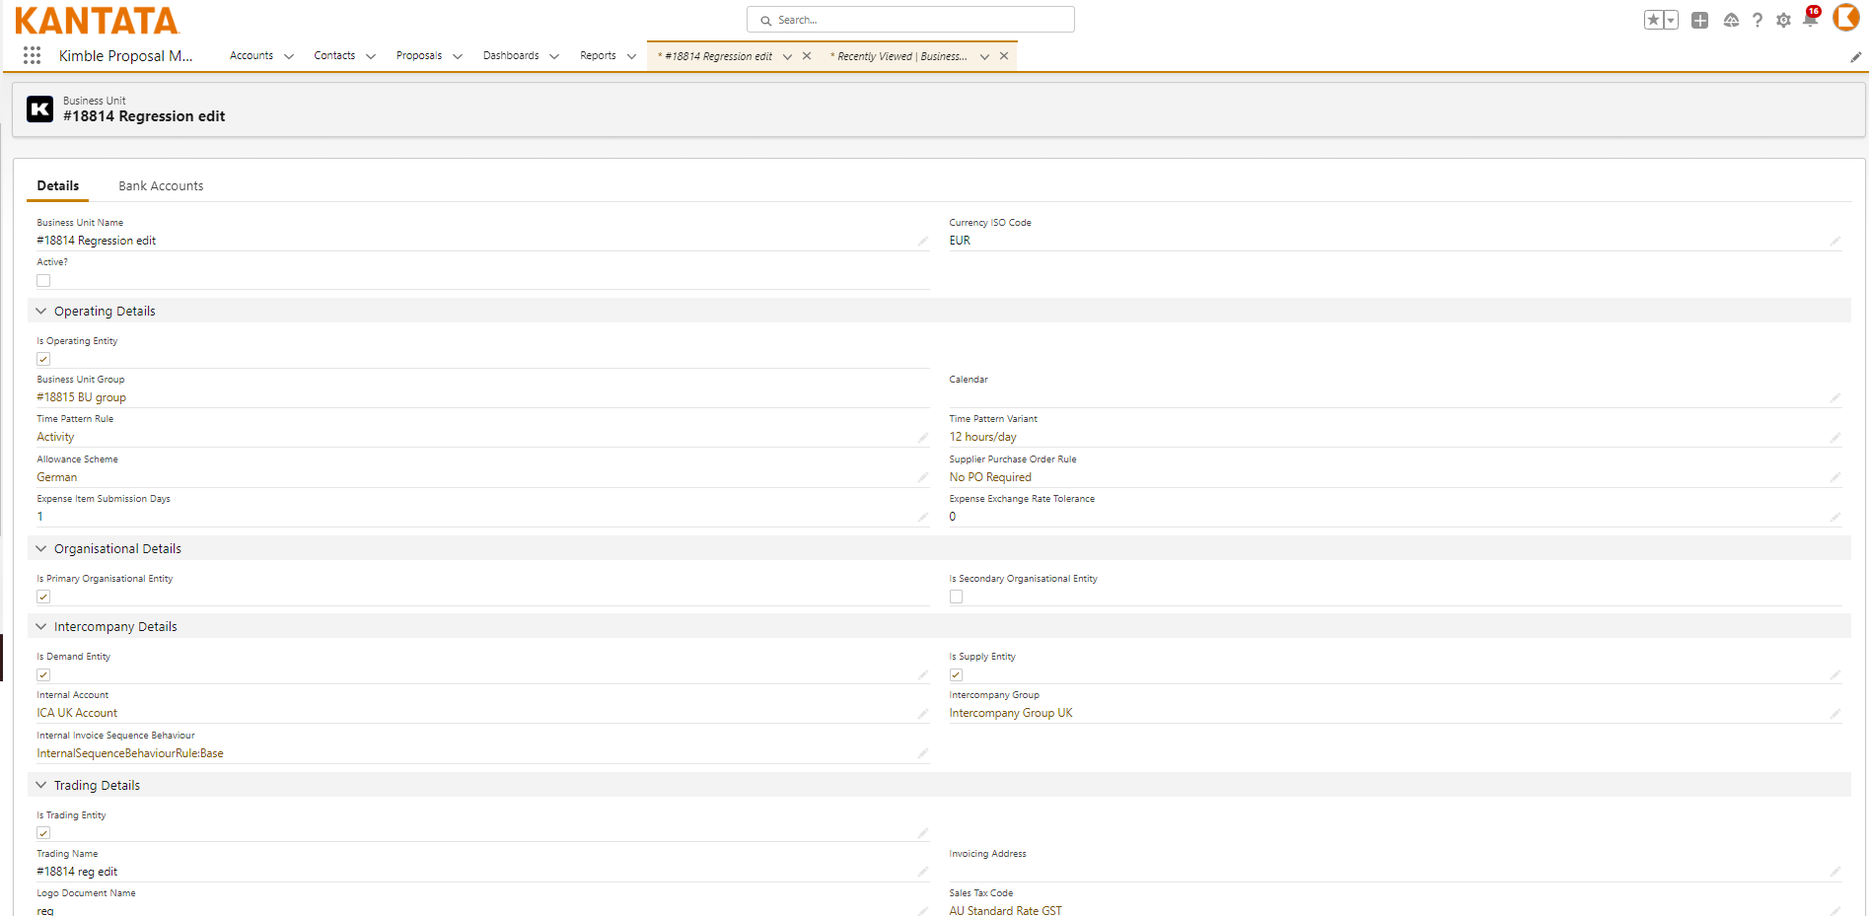Image resolution: width=1869 pixels, height=916 pixels.
Task: Open the Help question mark
Action: (x=1757, y=20)
